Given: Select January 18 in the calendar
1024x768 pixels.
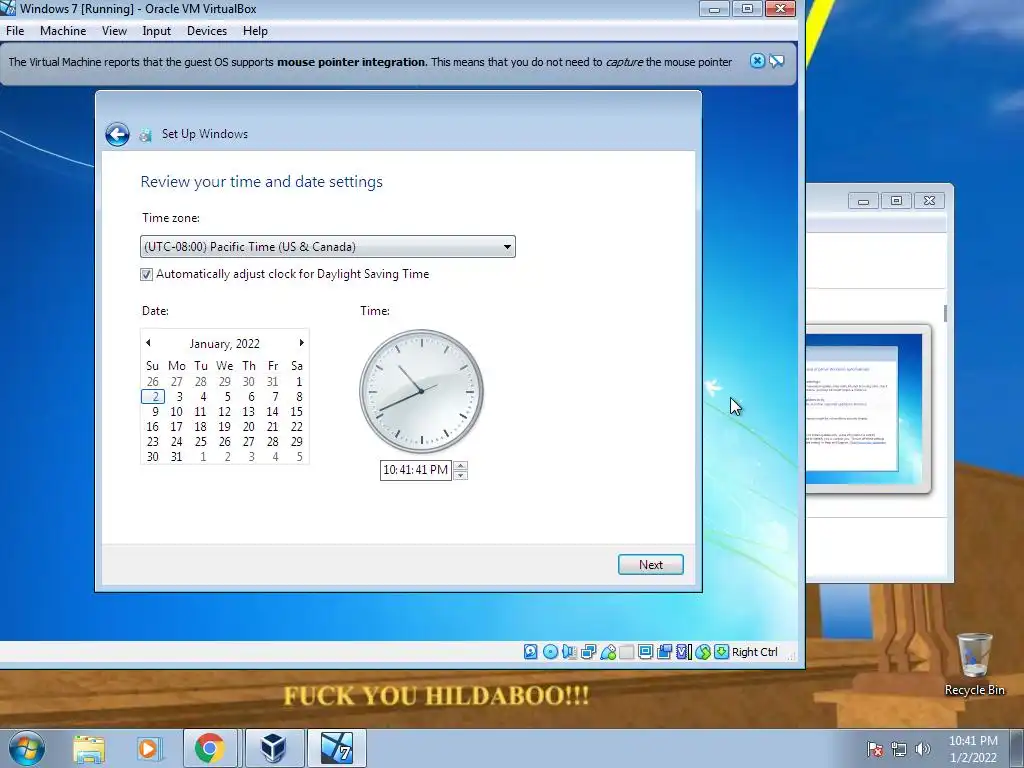Looking at the screenshot, I should tap(200, 426).
